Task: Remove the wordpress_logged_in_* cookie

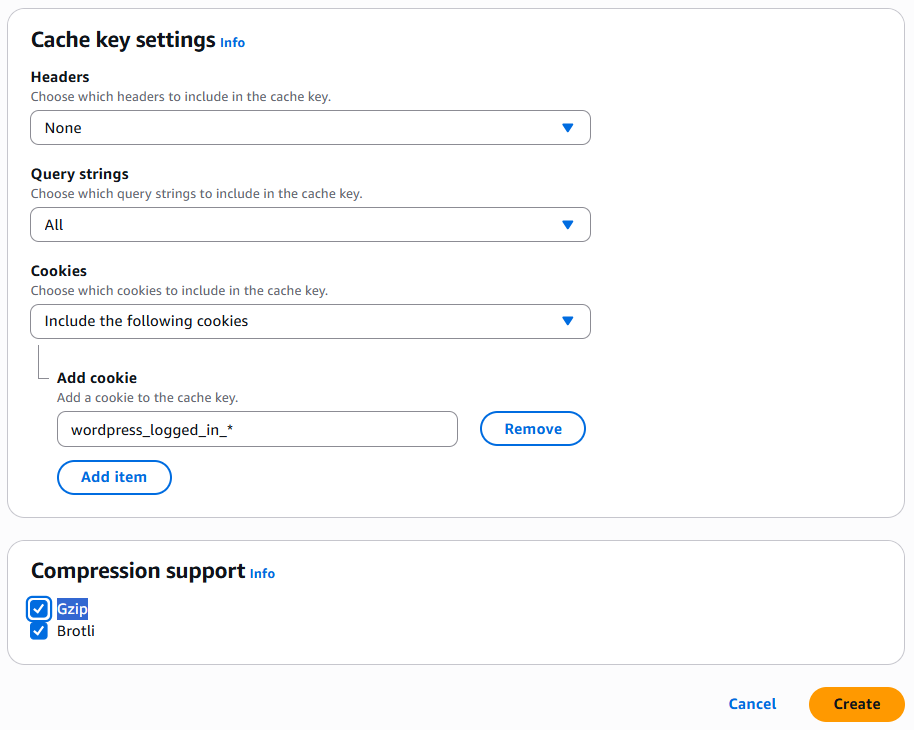Action: 532,428
